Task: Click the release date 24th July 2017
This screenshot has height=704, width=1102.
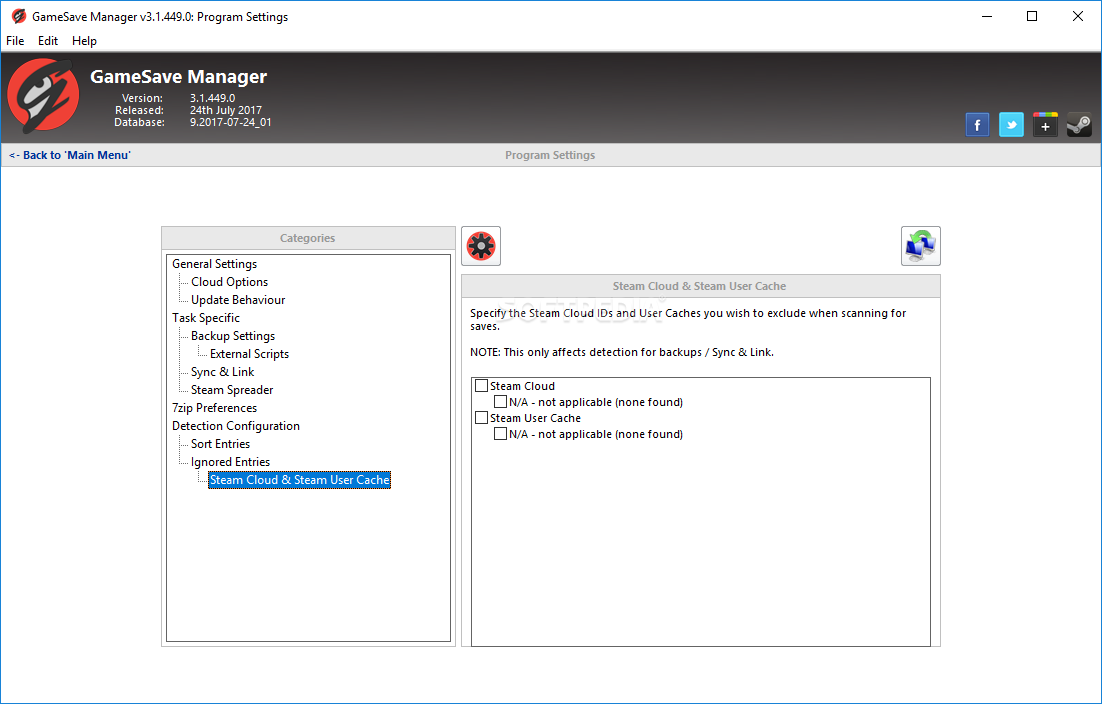Action: click(x=226, y=110)
